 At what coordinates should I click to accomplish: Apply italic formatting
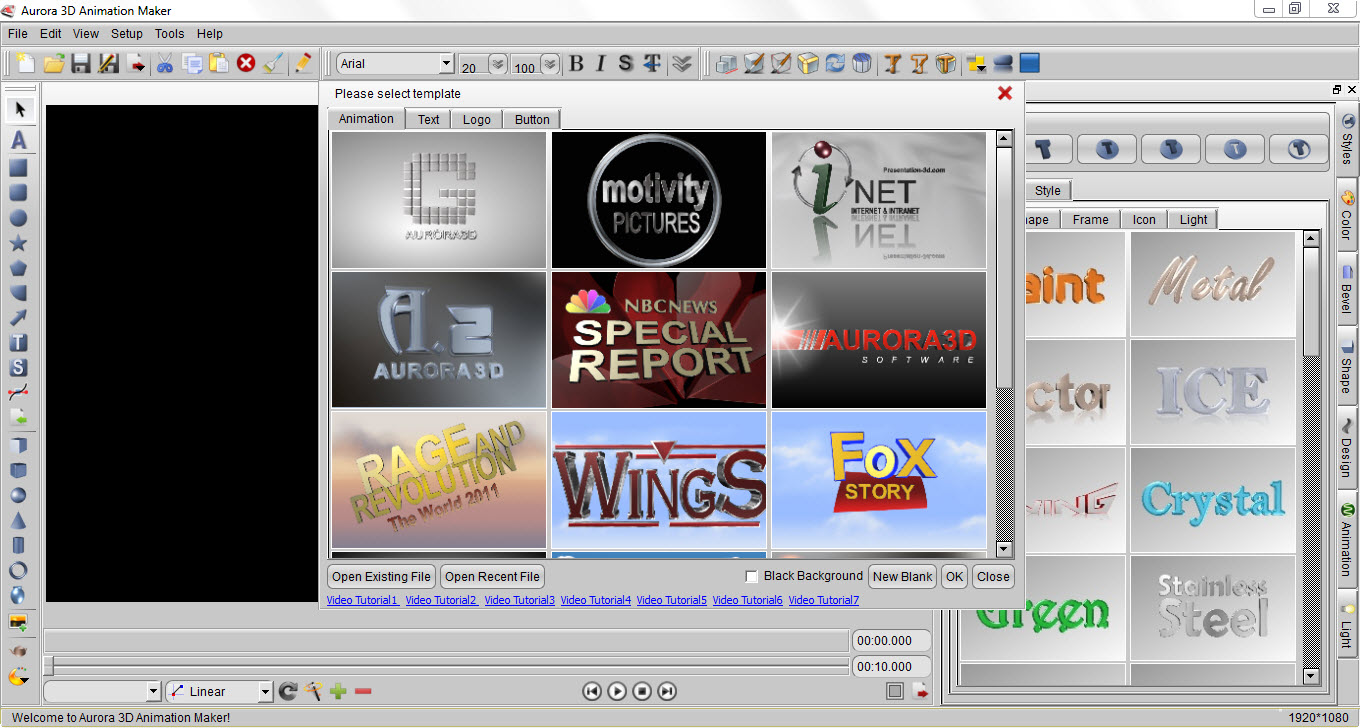pyautogui.click(x=601, y=63)
